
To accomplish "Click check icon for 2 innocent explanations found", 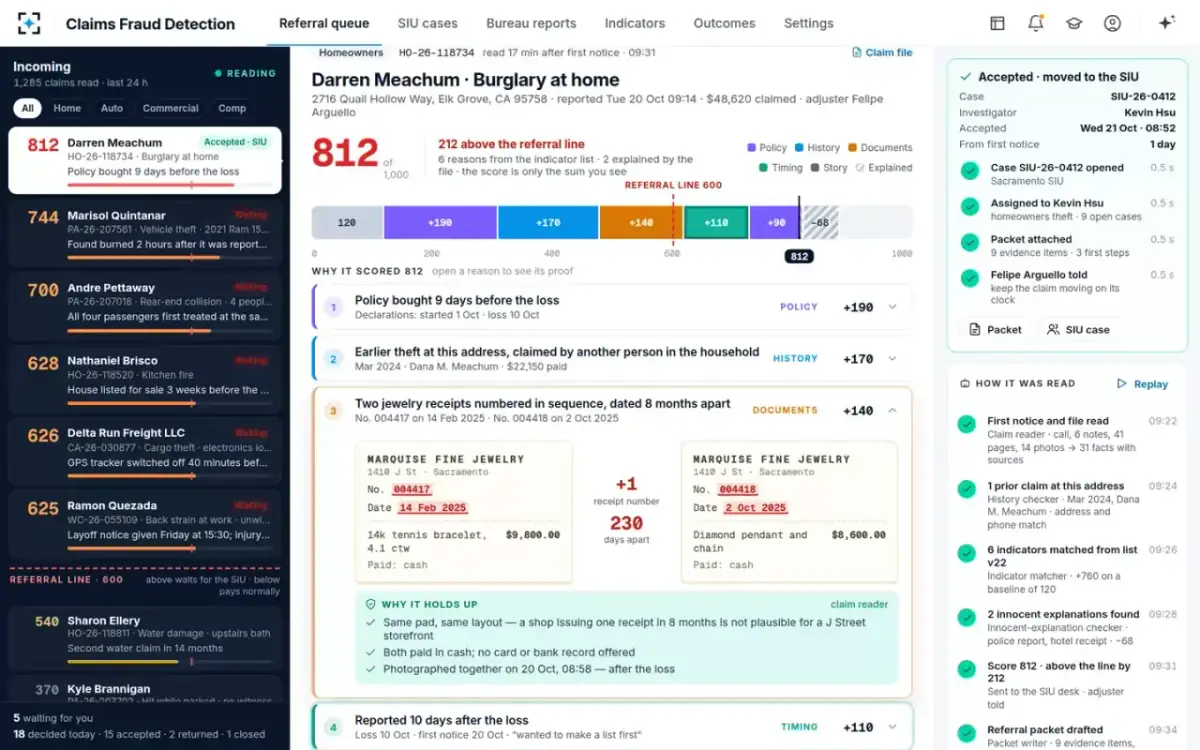I will tap(966, 618).
